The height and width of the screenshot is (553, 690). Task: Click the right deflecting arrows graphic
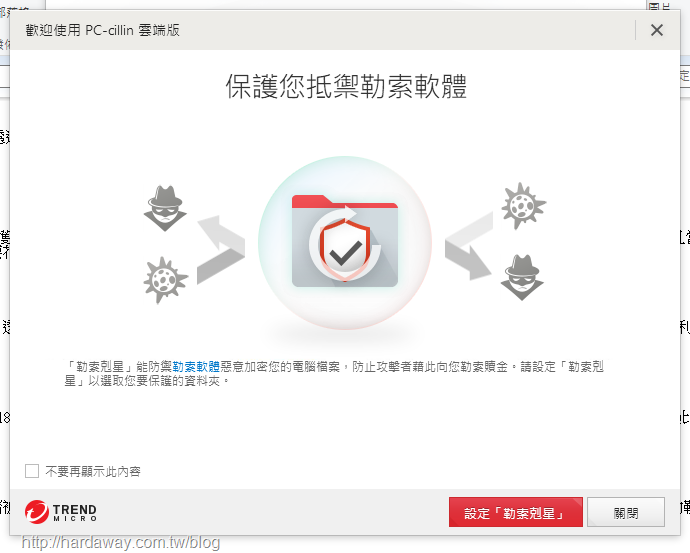pos(469,246)
